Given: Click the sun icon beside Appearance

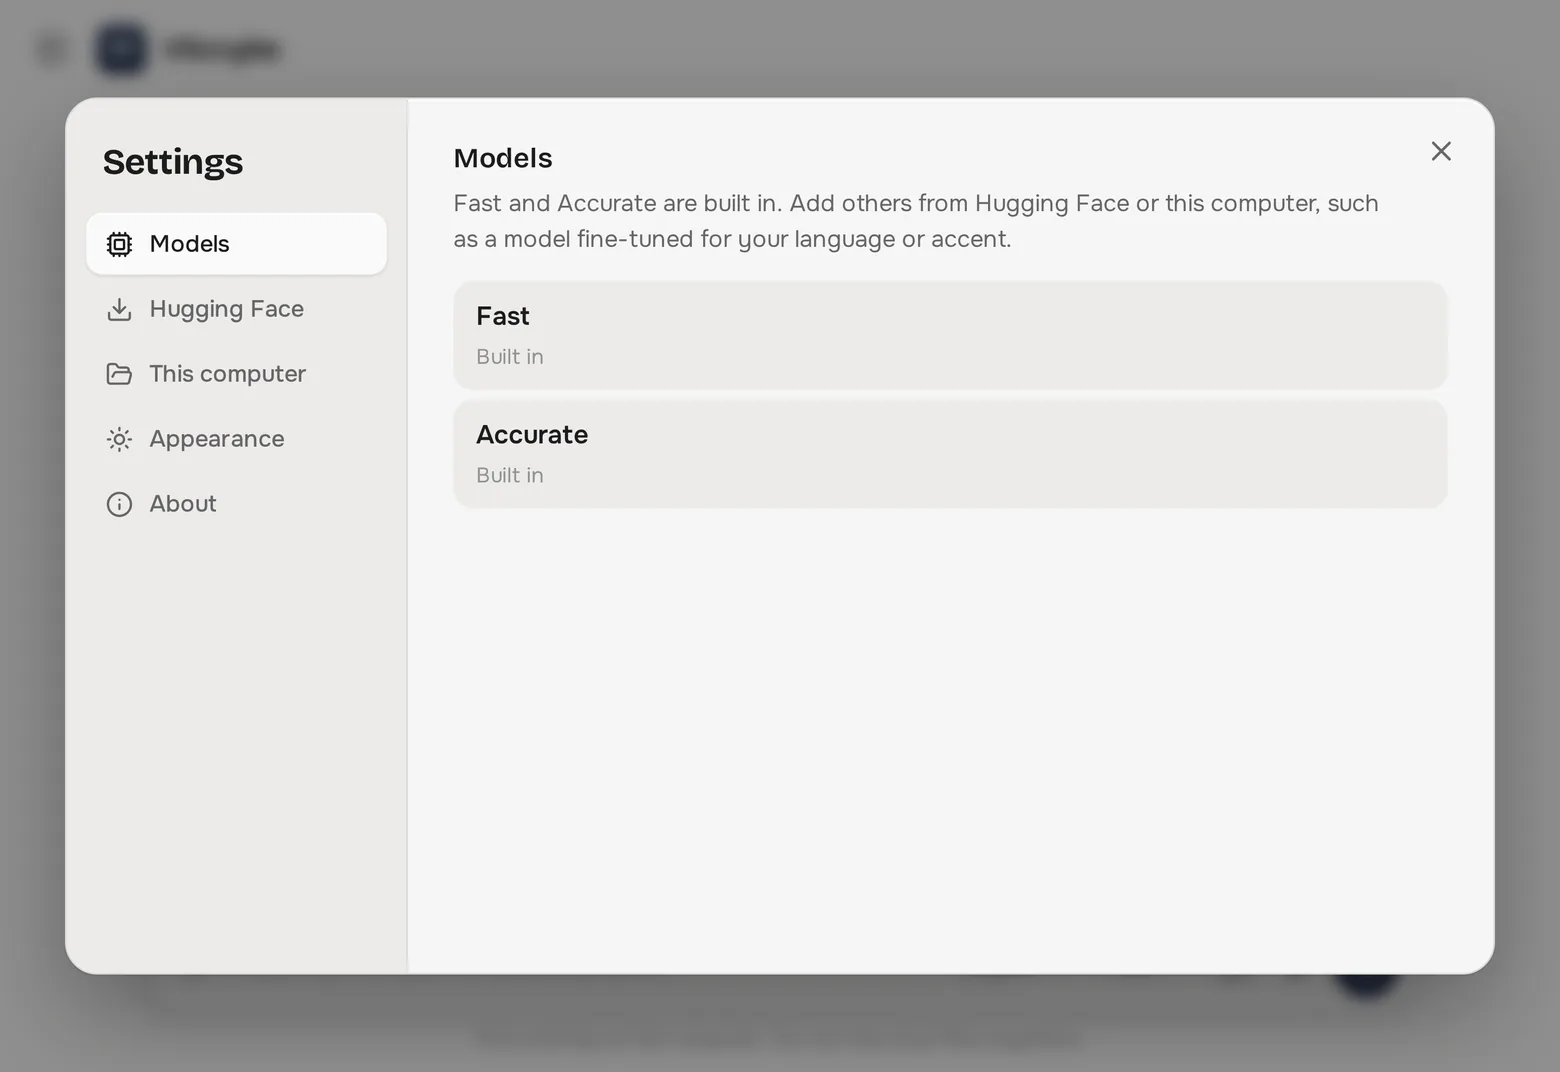Looking at the screenshot, I should [x=119, y=439].
